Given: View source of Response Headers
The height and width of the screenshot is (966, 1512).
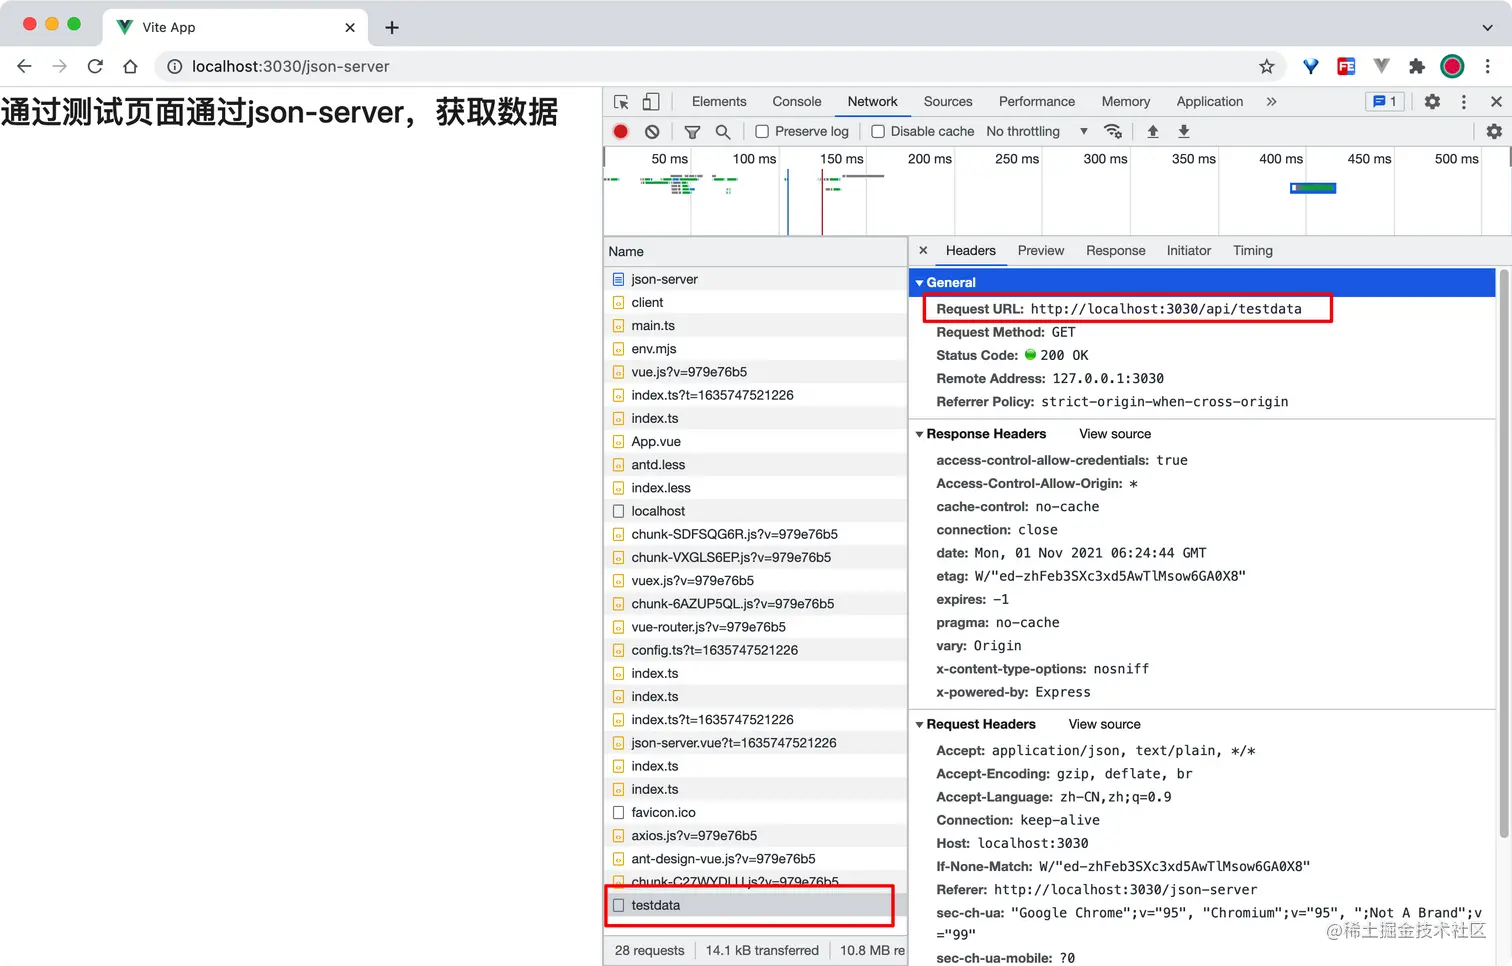Looking at the screenshot, I should [x=1115, y=434].
